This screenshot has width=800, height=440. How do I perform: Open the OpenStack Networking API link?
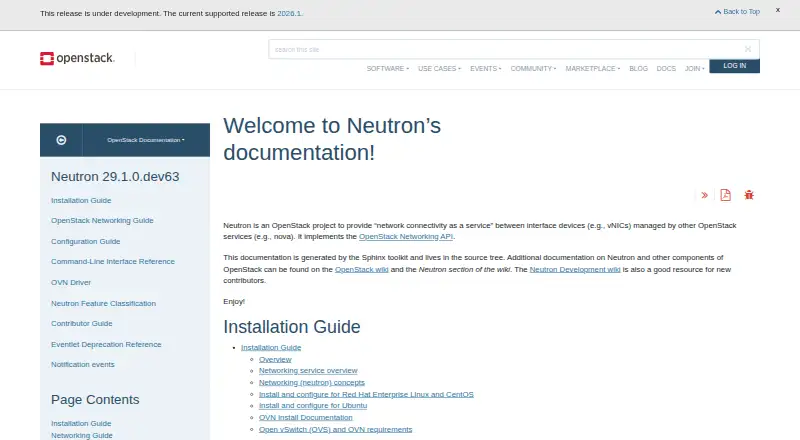click(406, 237)
